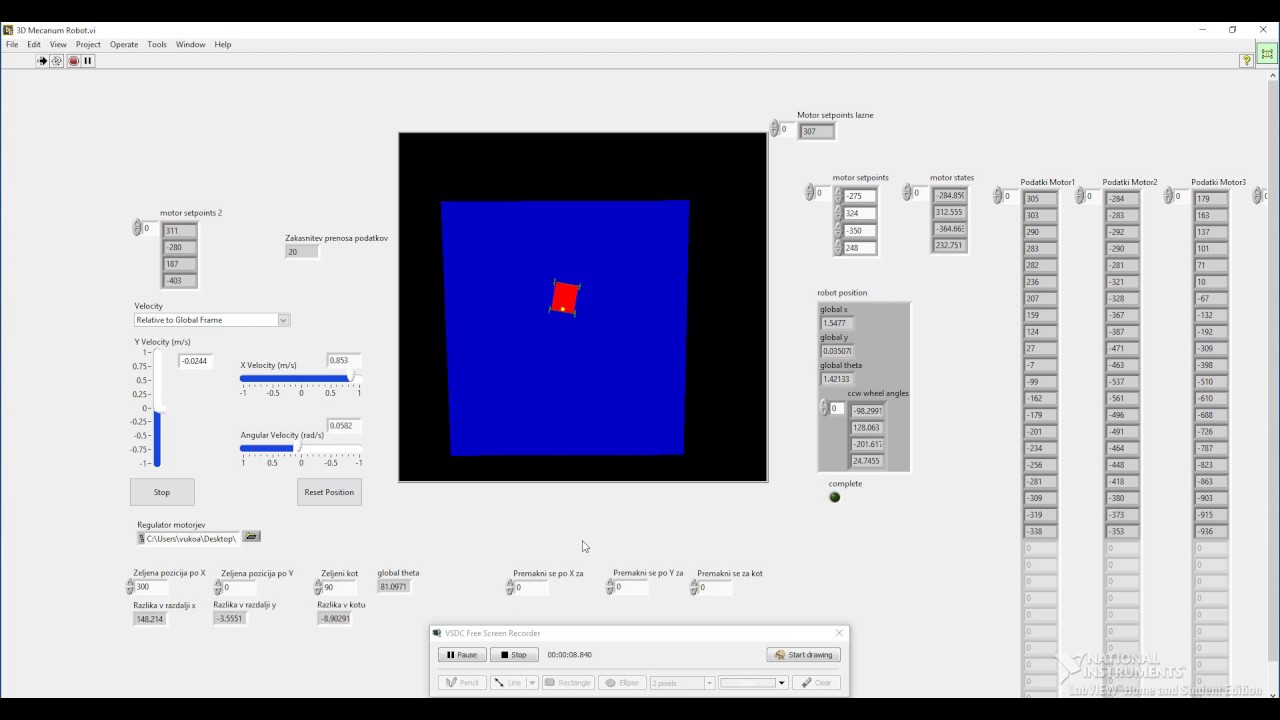Click the 3D Mecanum Robot.vi title icon
Viewport: 1280px width, 720px height.
coord(8,30)
